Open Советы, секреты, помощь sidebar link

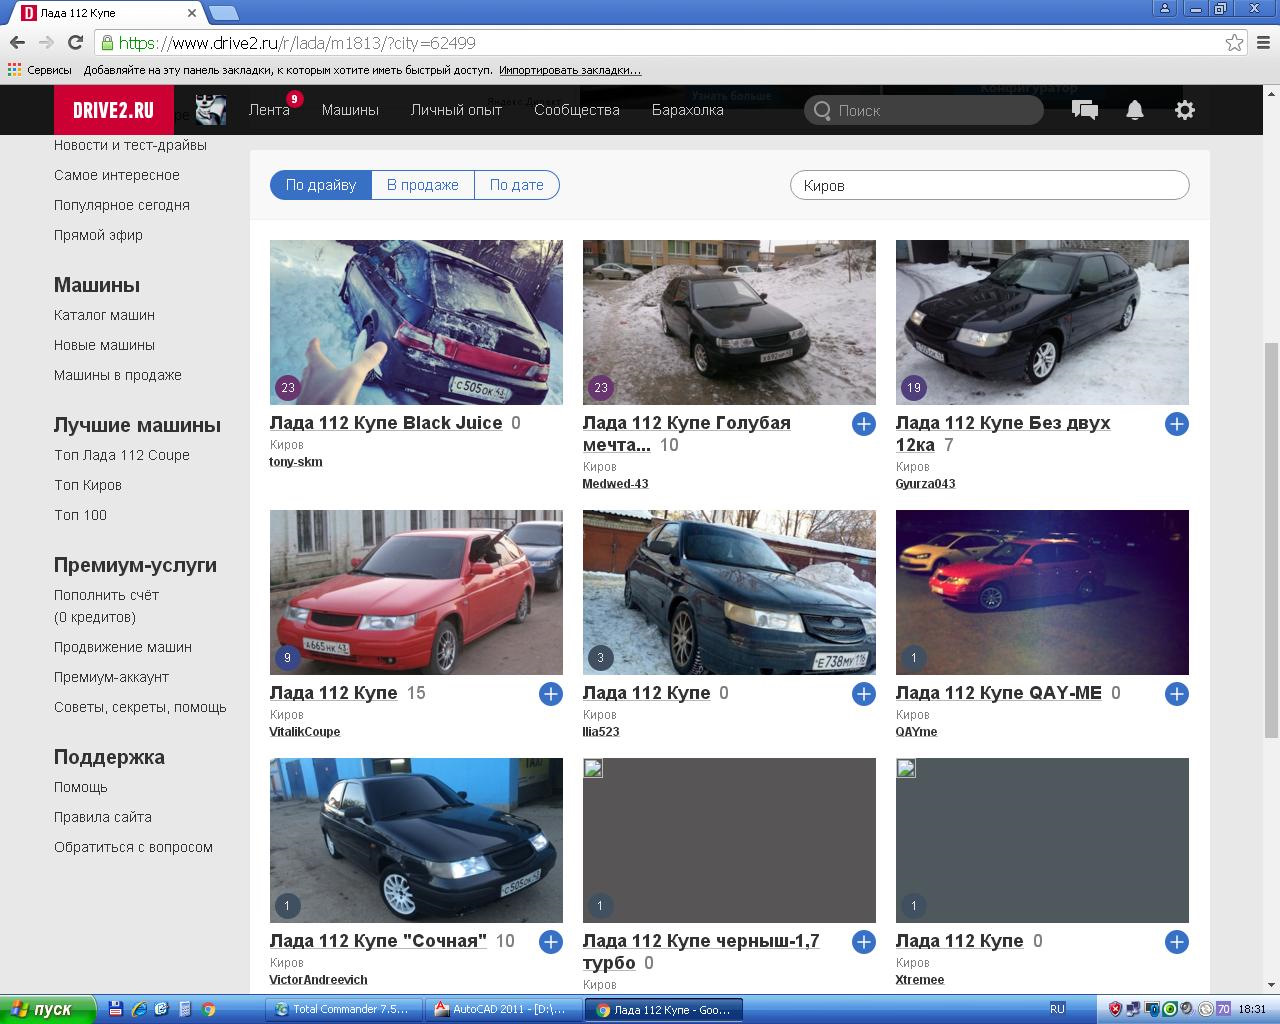point(140,707)
